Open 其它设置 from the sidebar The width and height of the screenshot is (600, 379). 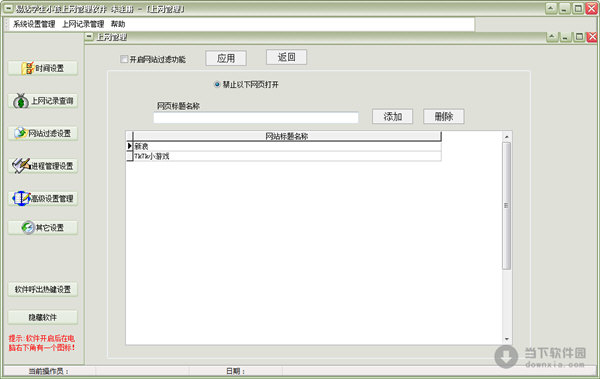click(x=43, y=227)
